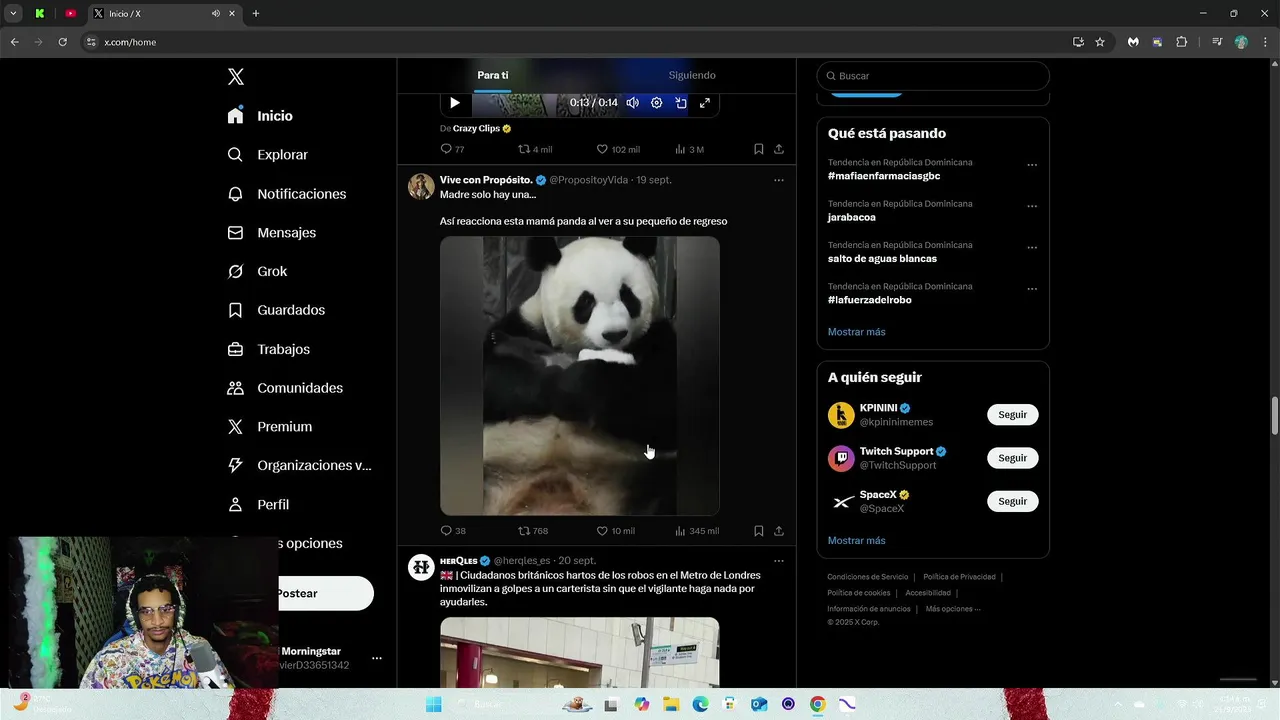Follow SpaceX account
The width and height of the screenshot is (1280, 720).
1012,501
